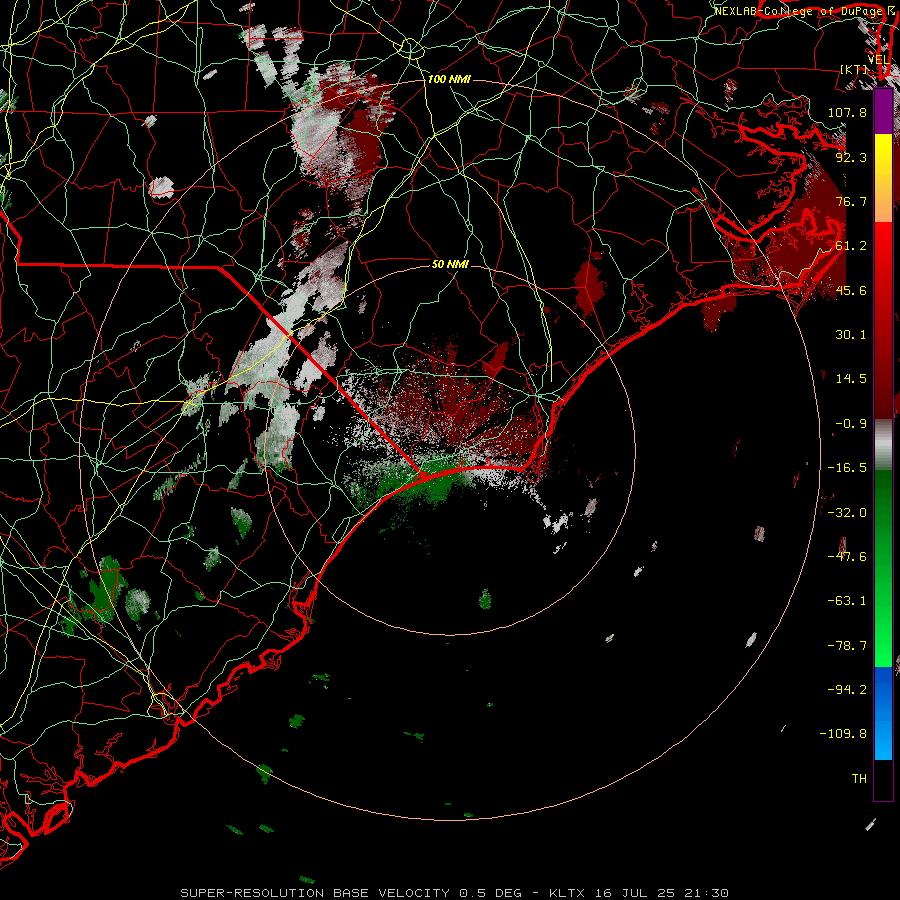Click the 61.2 legend value
The height and width of the screenshot is (900, 900).
click(851, 246)
